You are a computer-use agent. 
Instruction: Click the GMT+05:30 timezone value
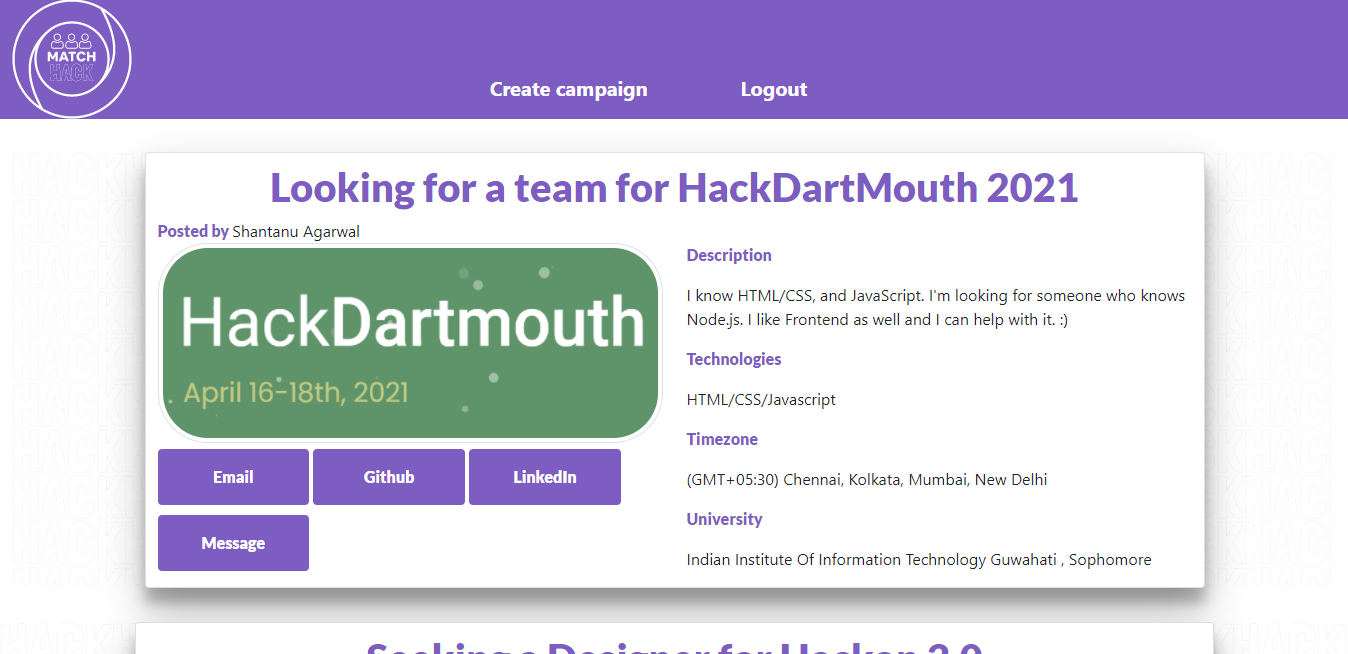[x=867, y=479]
